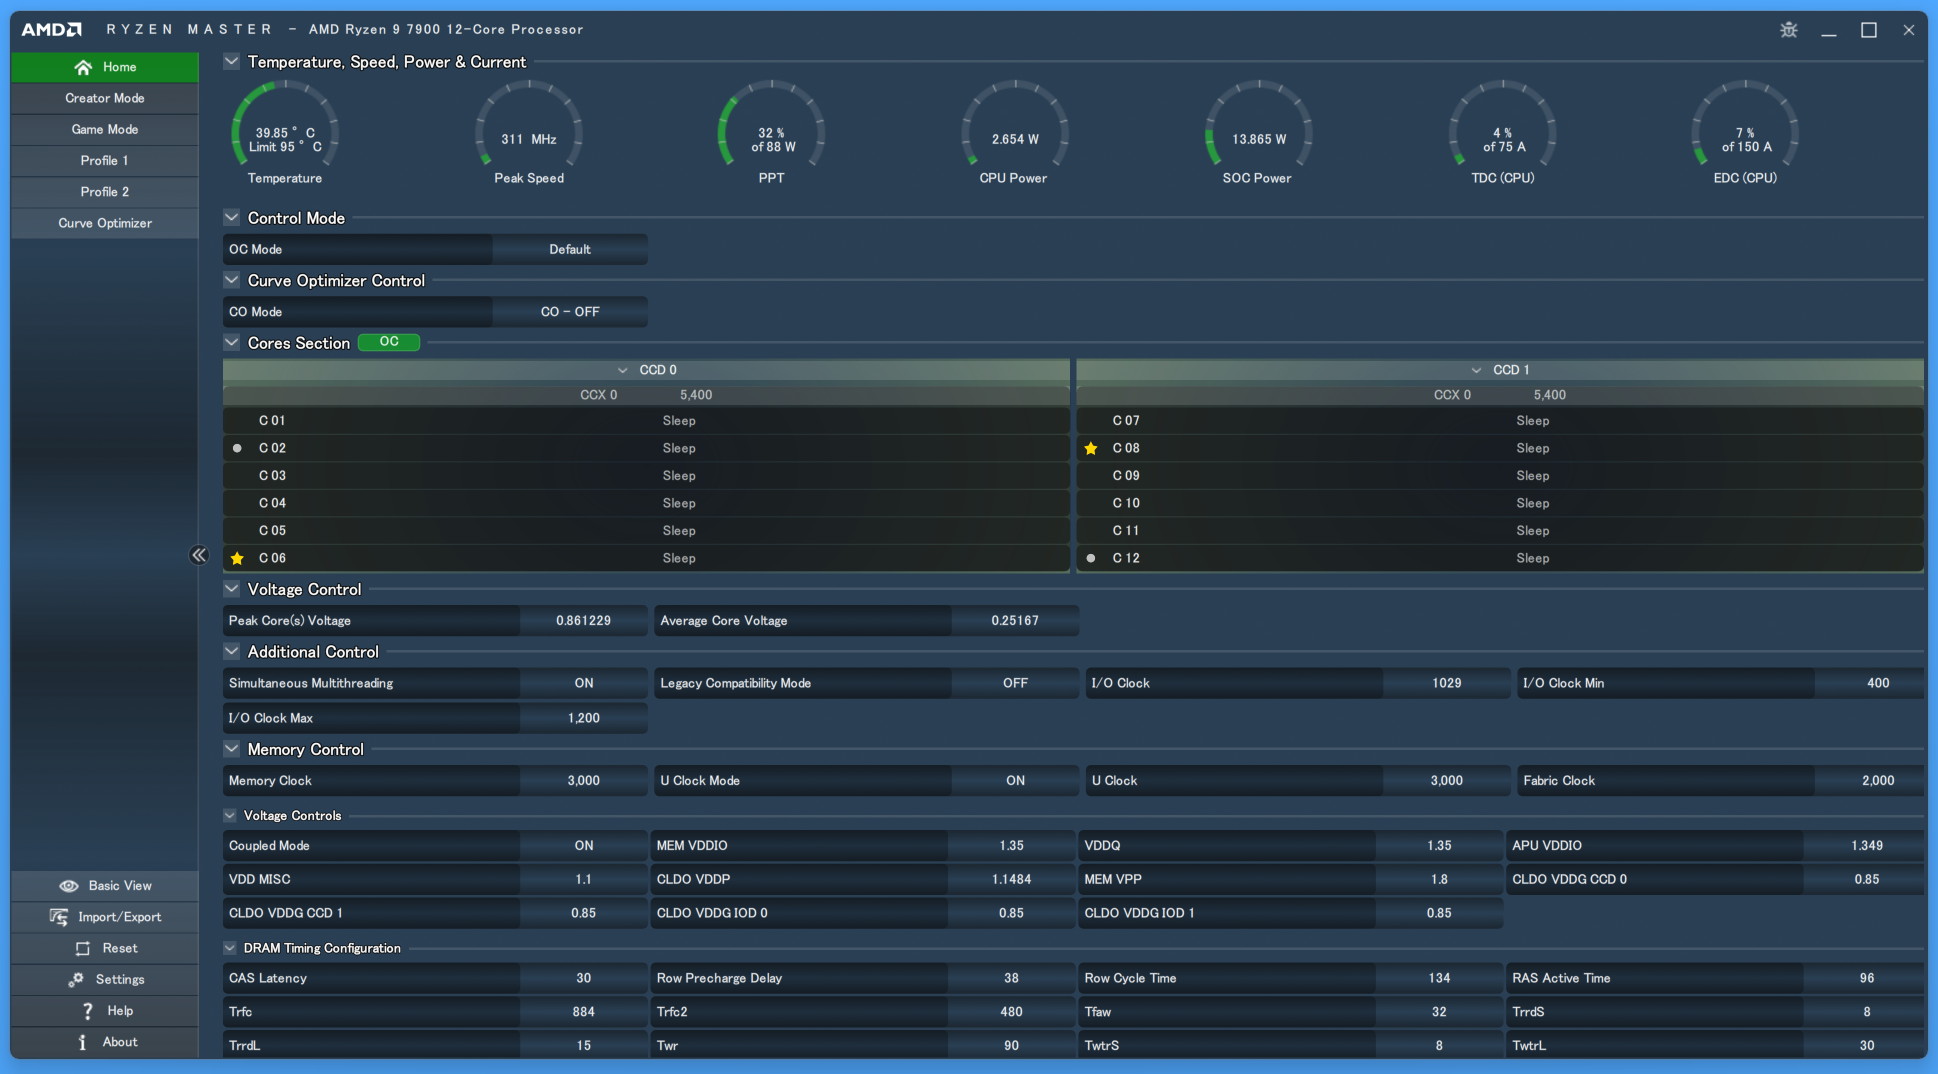Select the CLDO VDDP 1.1484 value
1938x1074 pixels.
point(1011,880)
